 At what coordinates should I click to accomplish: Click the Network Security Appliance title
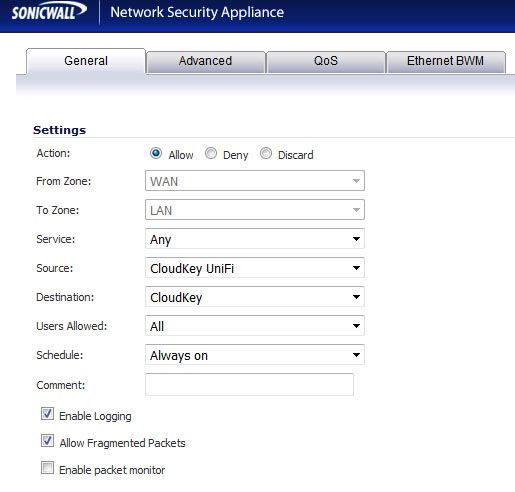(x=197, y=12)
